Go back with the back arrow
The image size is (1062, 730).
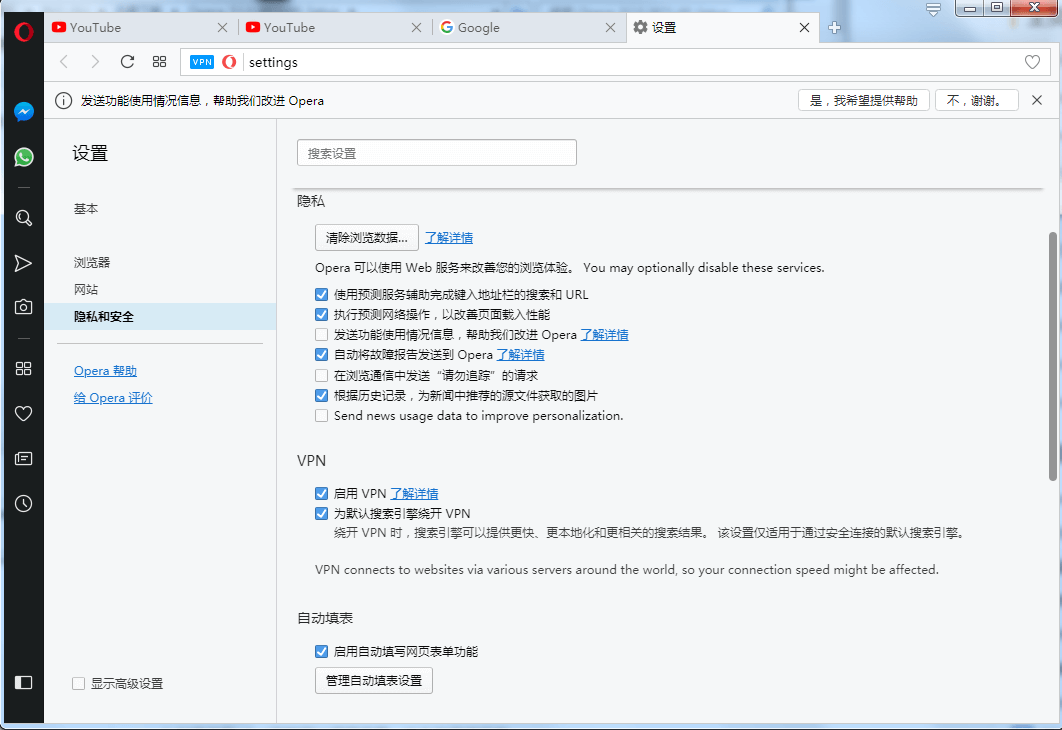pos(64,62)
